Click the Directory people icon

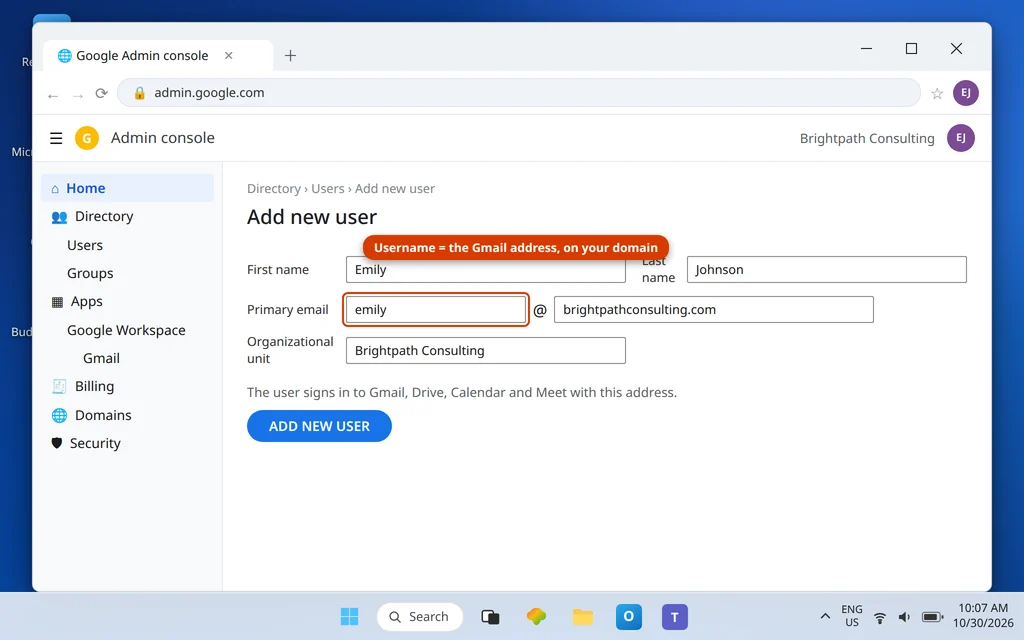tap(59, 217)
